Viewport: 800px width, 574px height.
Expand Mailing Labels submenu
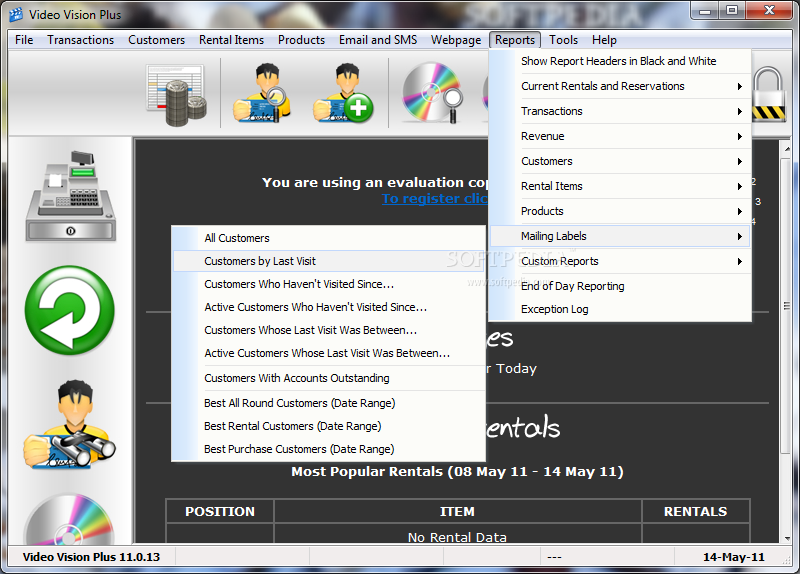[x=620, y=236]
